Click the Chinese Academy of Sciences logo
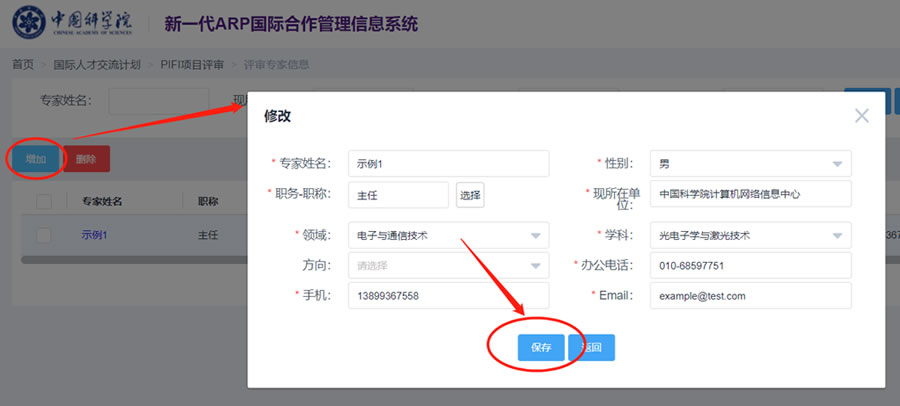The width and height of the screenshot is (900, 406). [73, 23]
